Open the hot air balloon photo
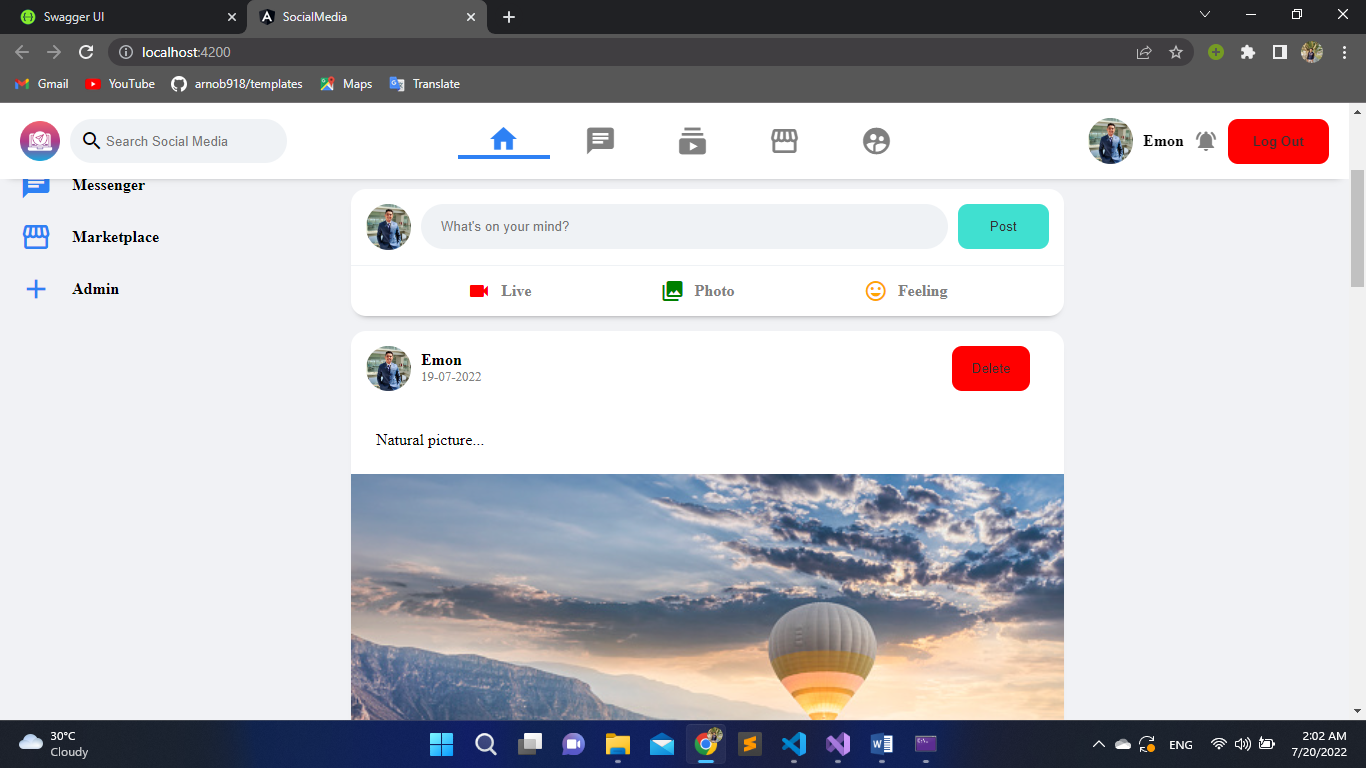Screen dimensions: 1366x768 pyautogui.click(x=707, y=596)
